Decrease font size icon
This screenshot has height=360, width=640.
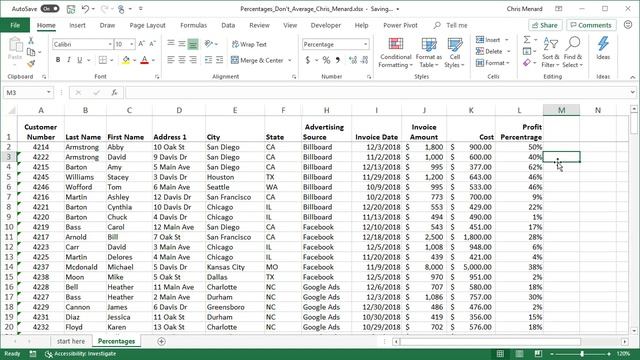(152, 44)
